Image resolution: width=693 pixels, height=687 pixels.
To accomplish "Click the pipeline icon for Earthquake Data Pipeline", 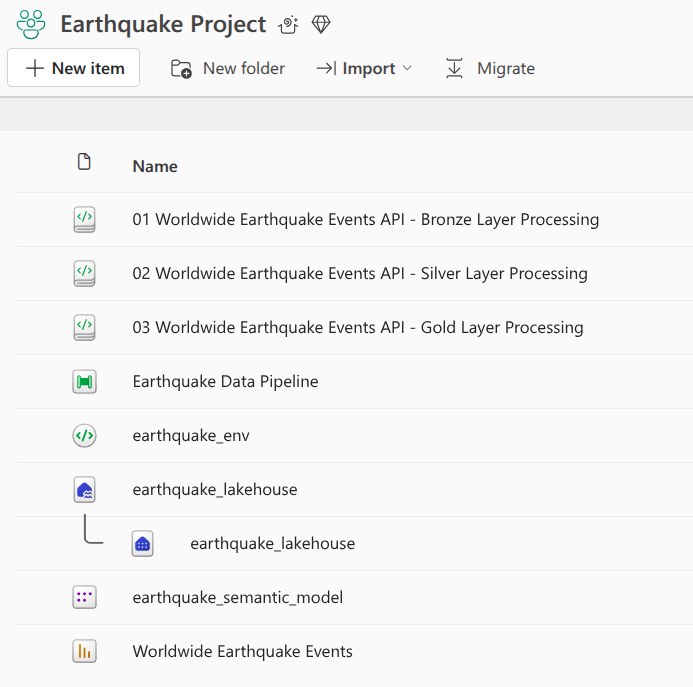I will tap(85, 382).
